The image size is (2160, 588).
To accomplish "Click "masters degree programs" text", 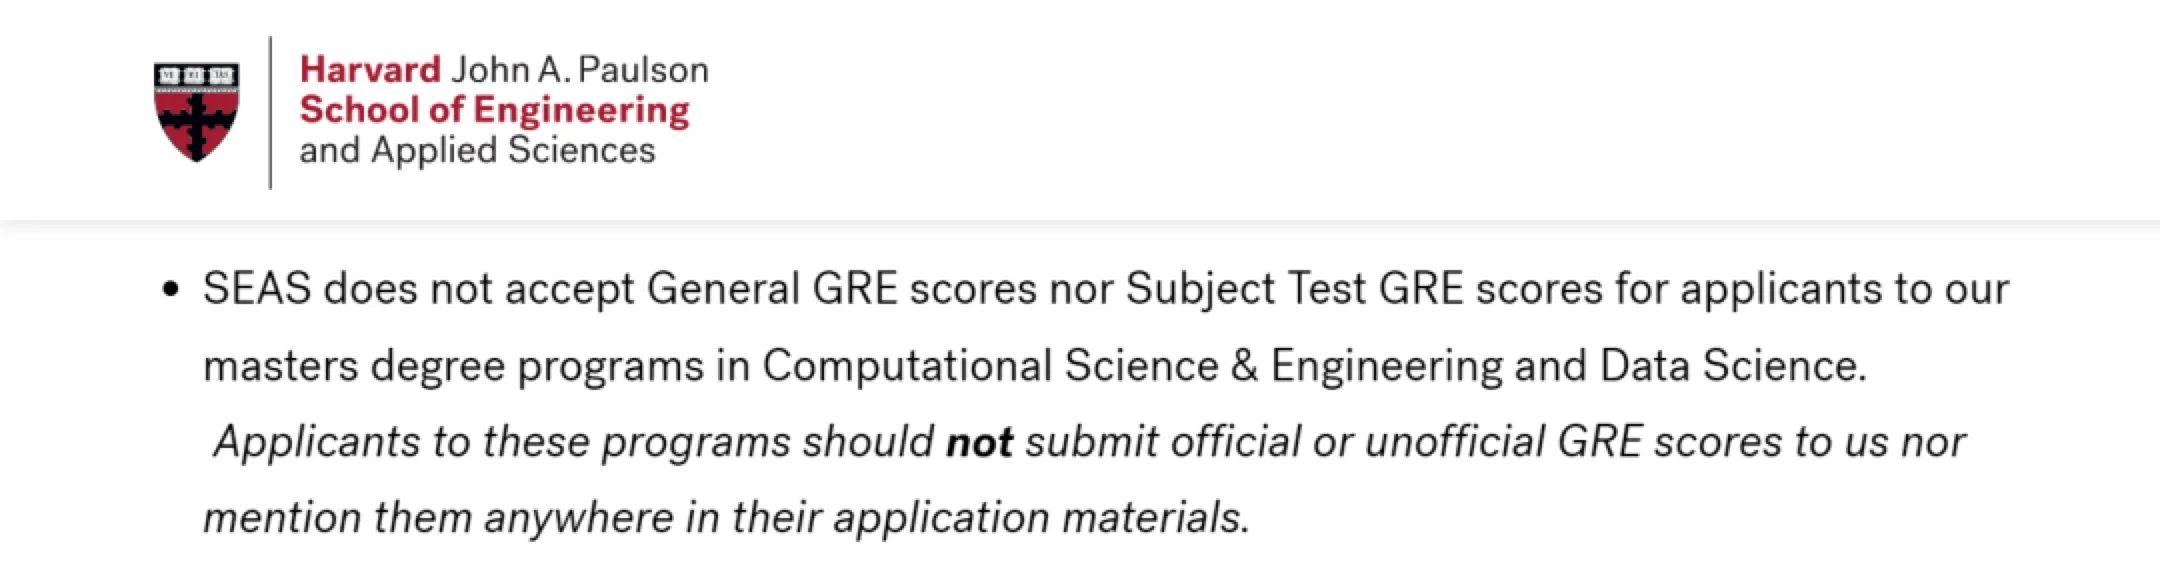I will 452,366.
